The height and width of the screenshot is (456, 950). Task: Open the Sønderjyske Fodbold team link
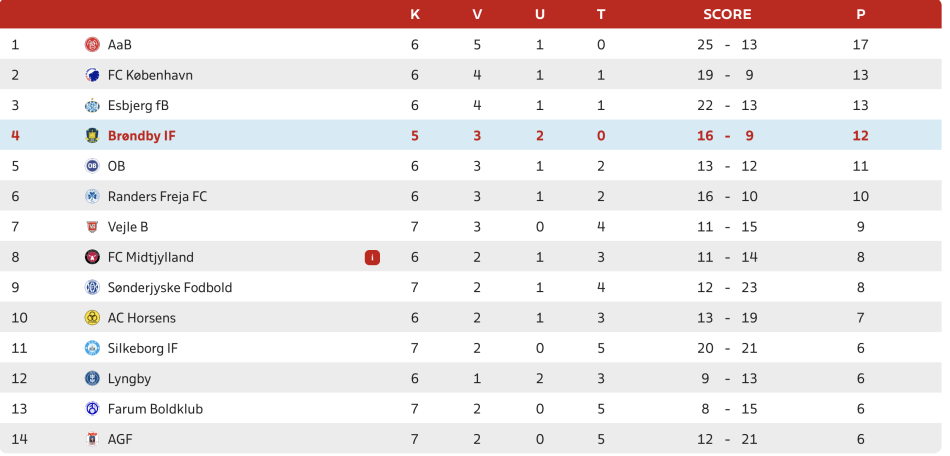coord(170,288)
